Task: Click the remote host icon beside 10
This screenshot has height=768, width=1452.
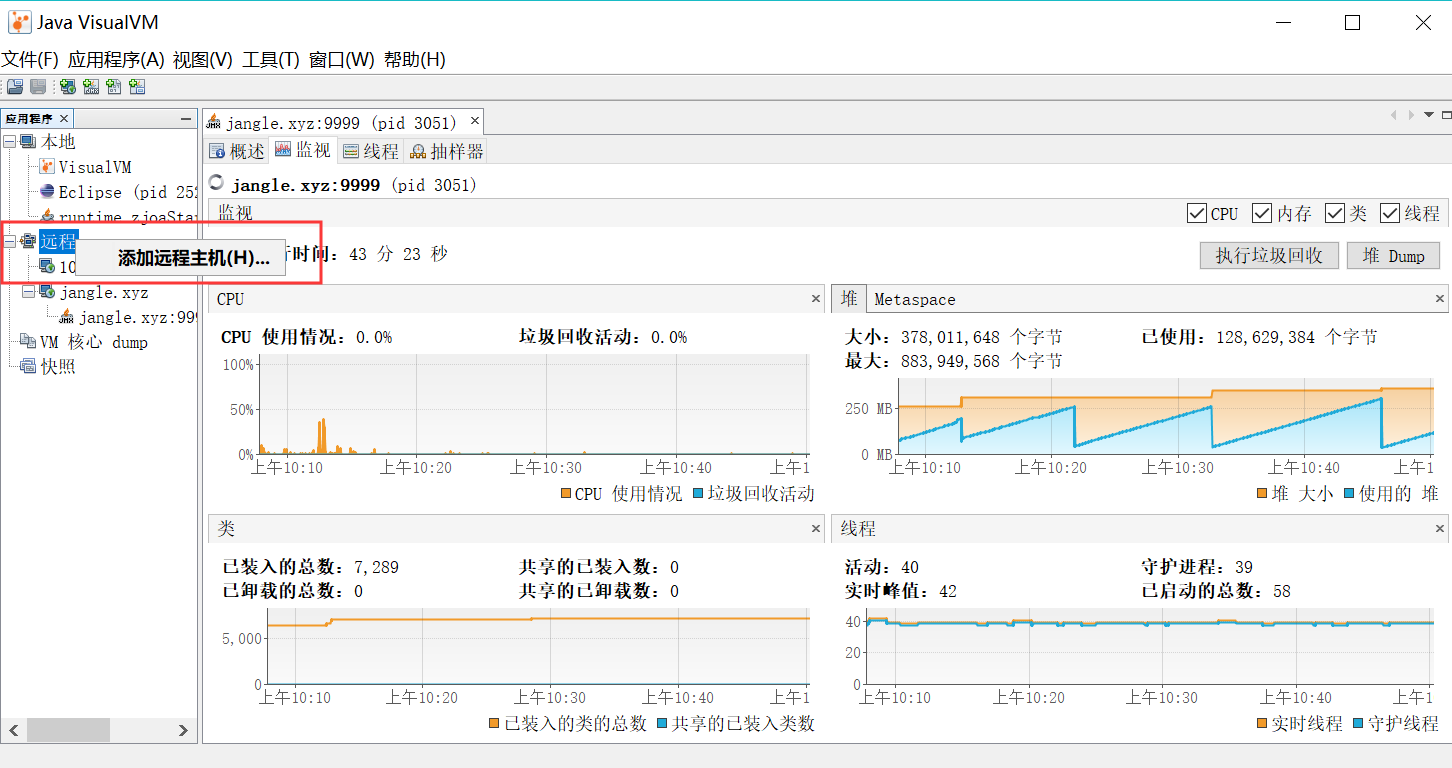Action: point(47,266)
